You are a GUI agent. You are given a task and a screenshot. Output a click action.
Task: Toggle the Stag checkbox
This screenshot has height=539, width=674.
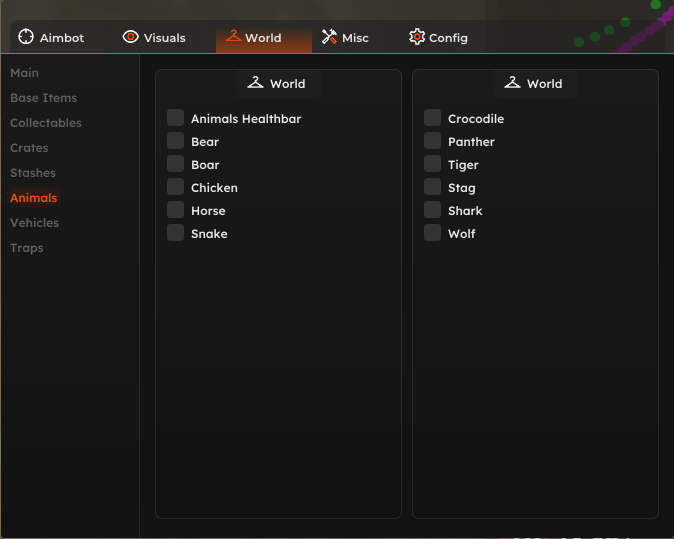point(432,187)
